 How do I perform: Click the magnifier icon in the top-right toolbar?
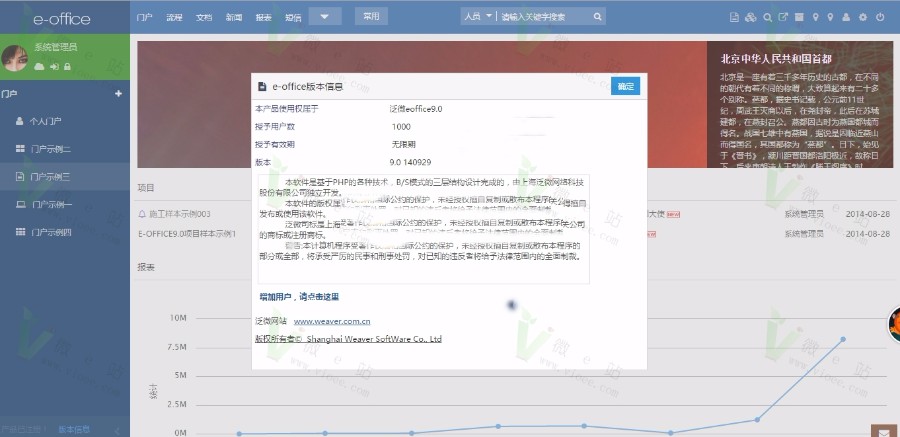(767, 17)
